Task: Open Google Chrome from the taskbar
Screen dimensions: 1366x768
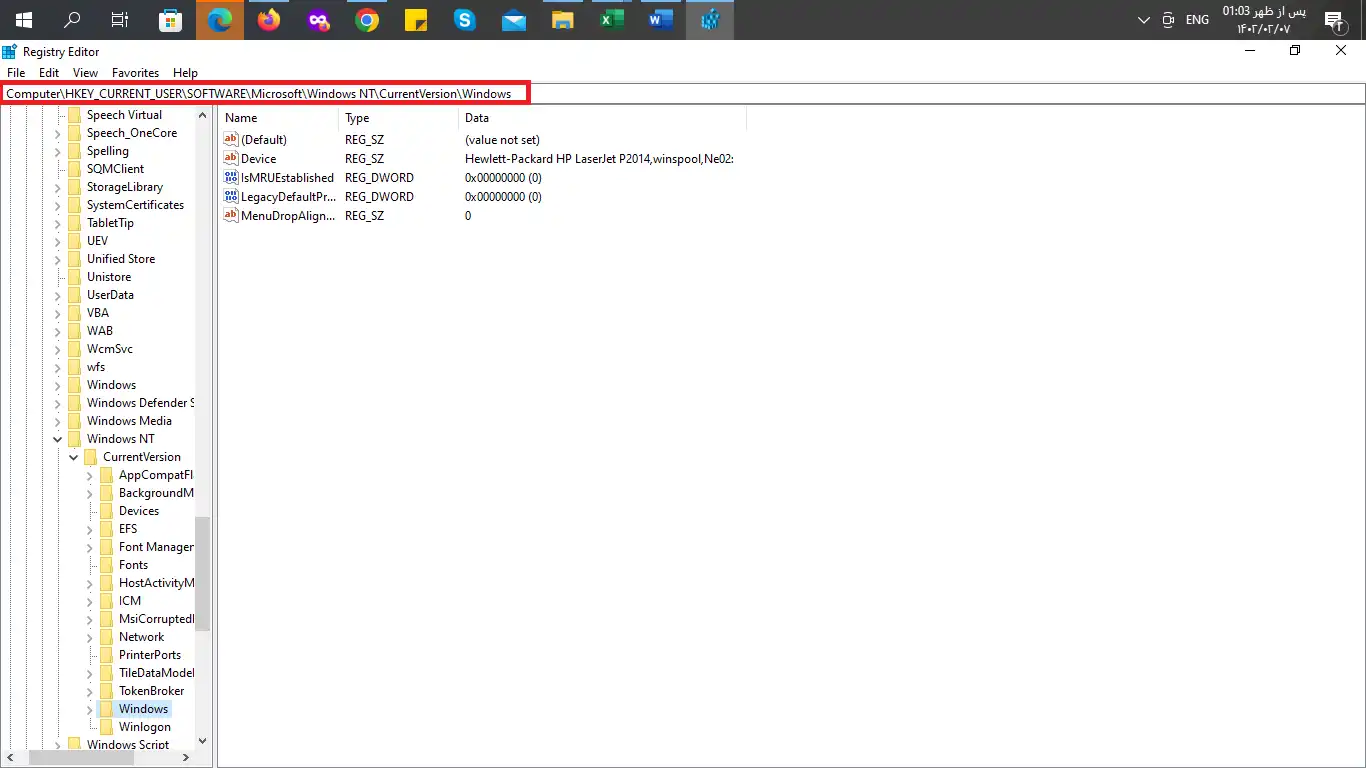Action: point(367,20)
